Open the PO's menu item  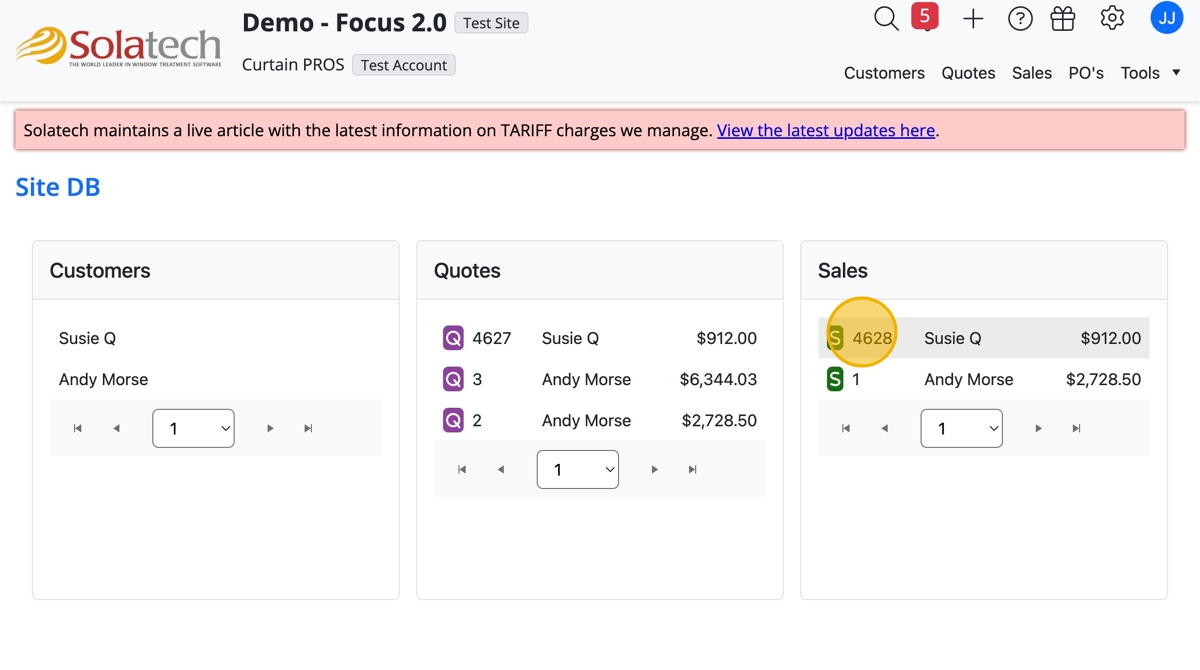(1086, 73)
